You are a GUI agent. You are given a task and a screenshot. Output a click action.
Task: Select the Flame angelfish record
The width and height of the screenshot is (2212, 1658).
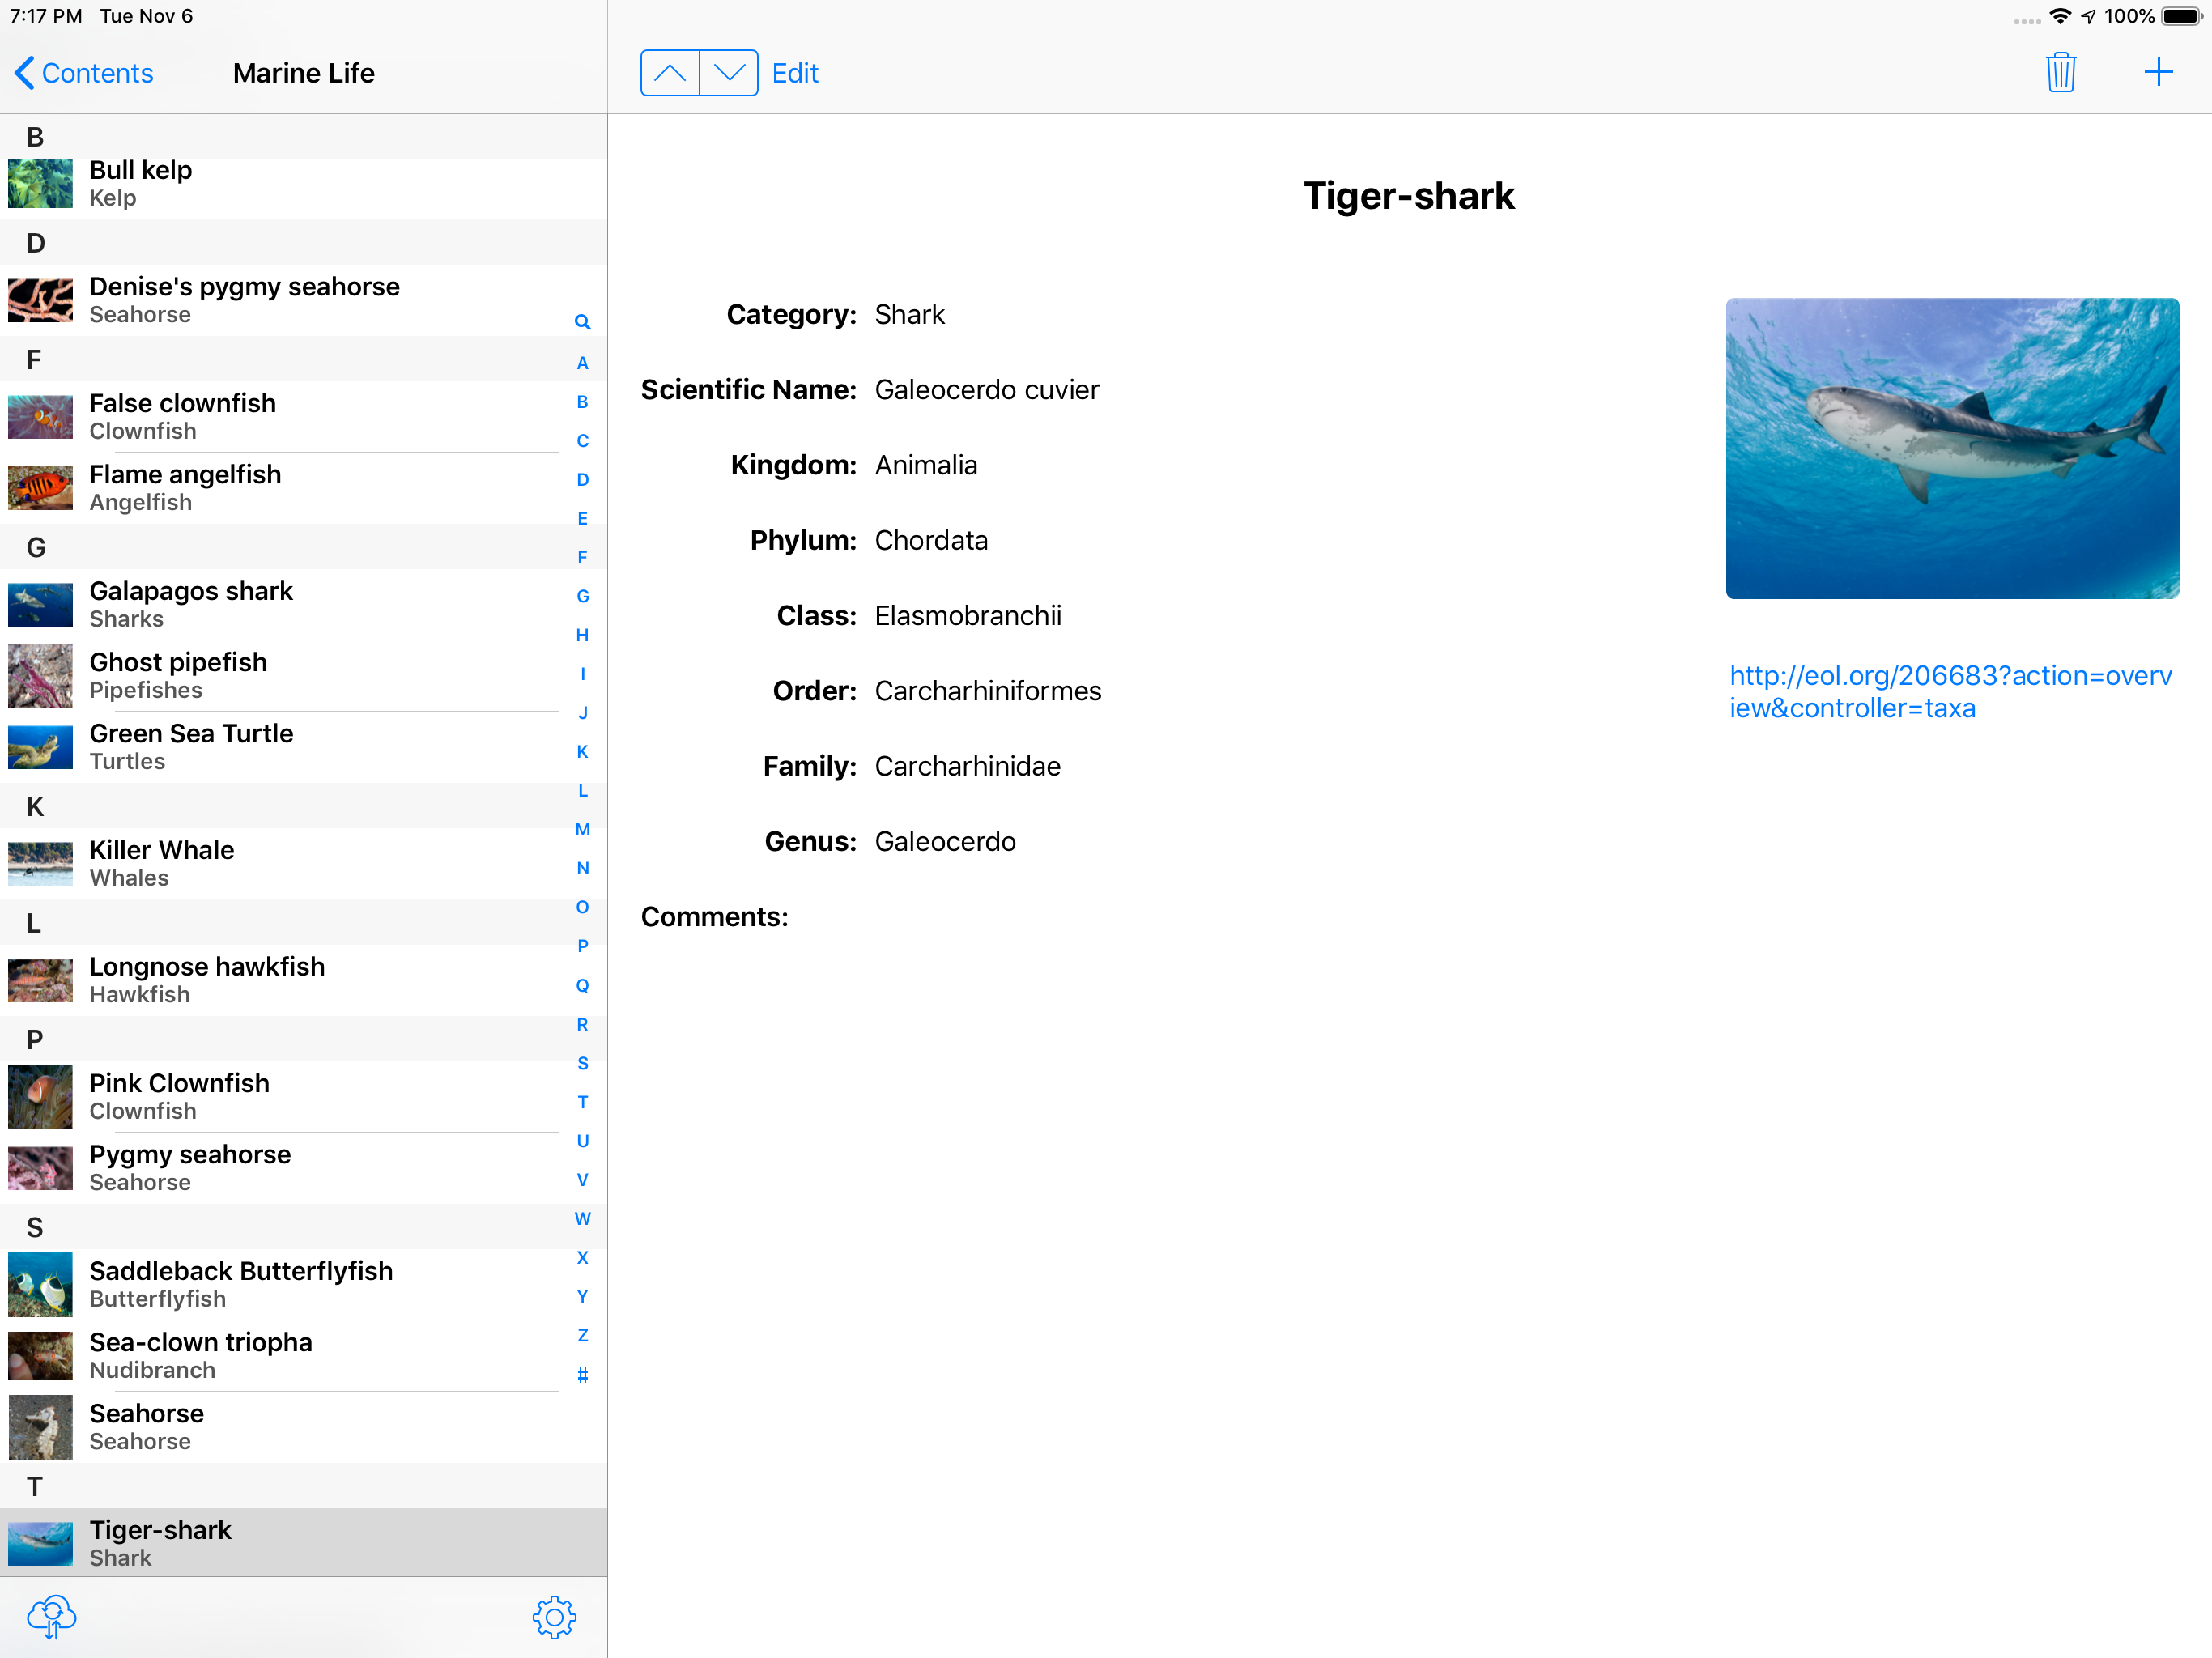pyautogui.click(x=300, y=488)
